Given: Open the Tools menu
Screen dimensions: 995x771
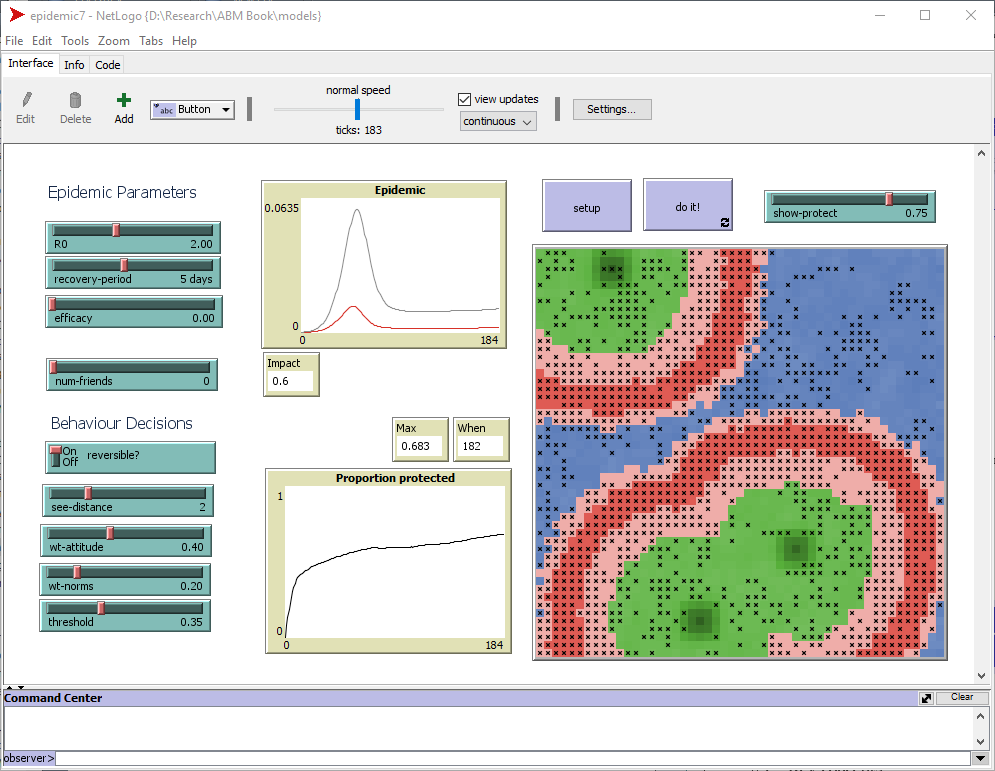Looking at the screenshot, I should pyautogui.click(x=75, y=41).
